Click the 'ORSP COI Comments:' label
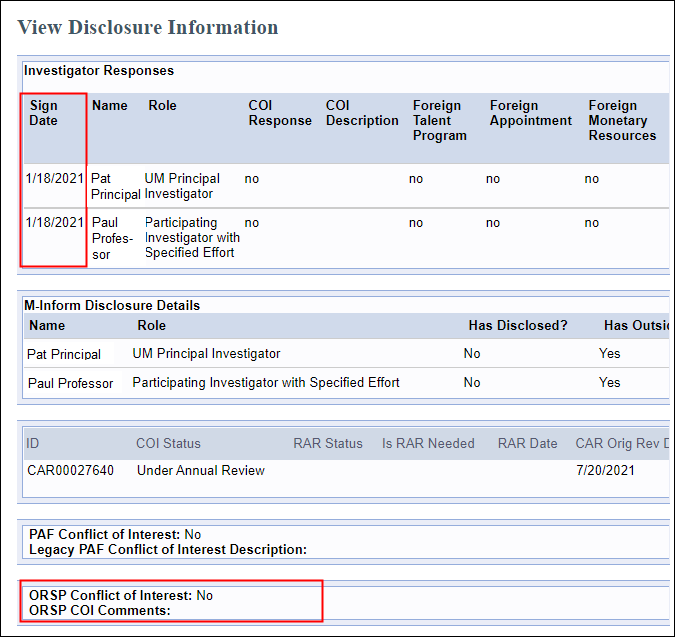 (100, 611)
